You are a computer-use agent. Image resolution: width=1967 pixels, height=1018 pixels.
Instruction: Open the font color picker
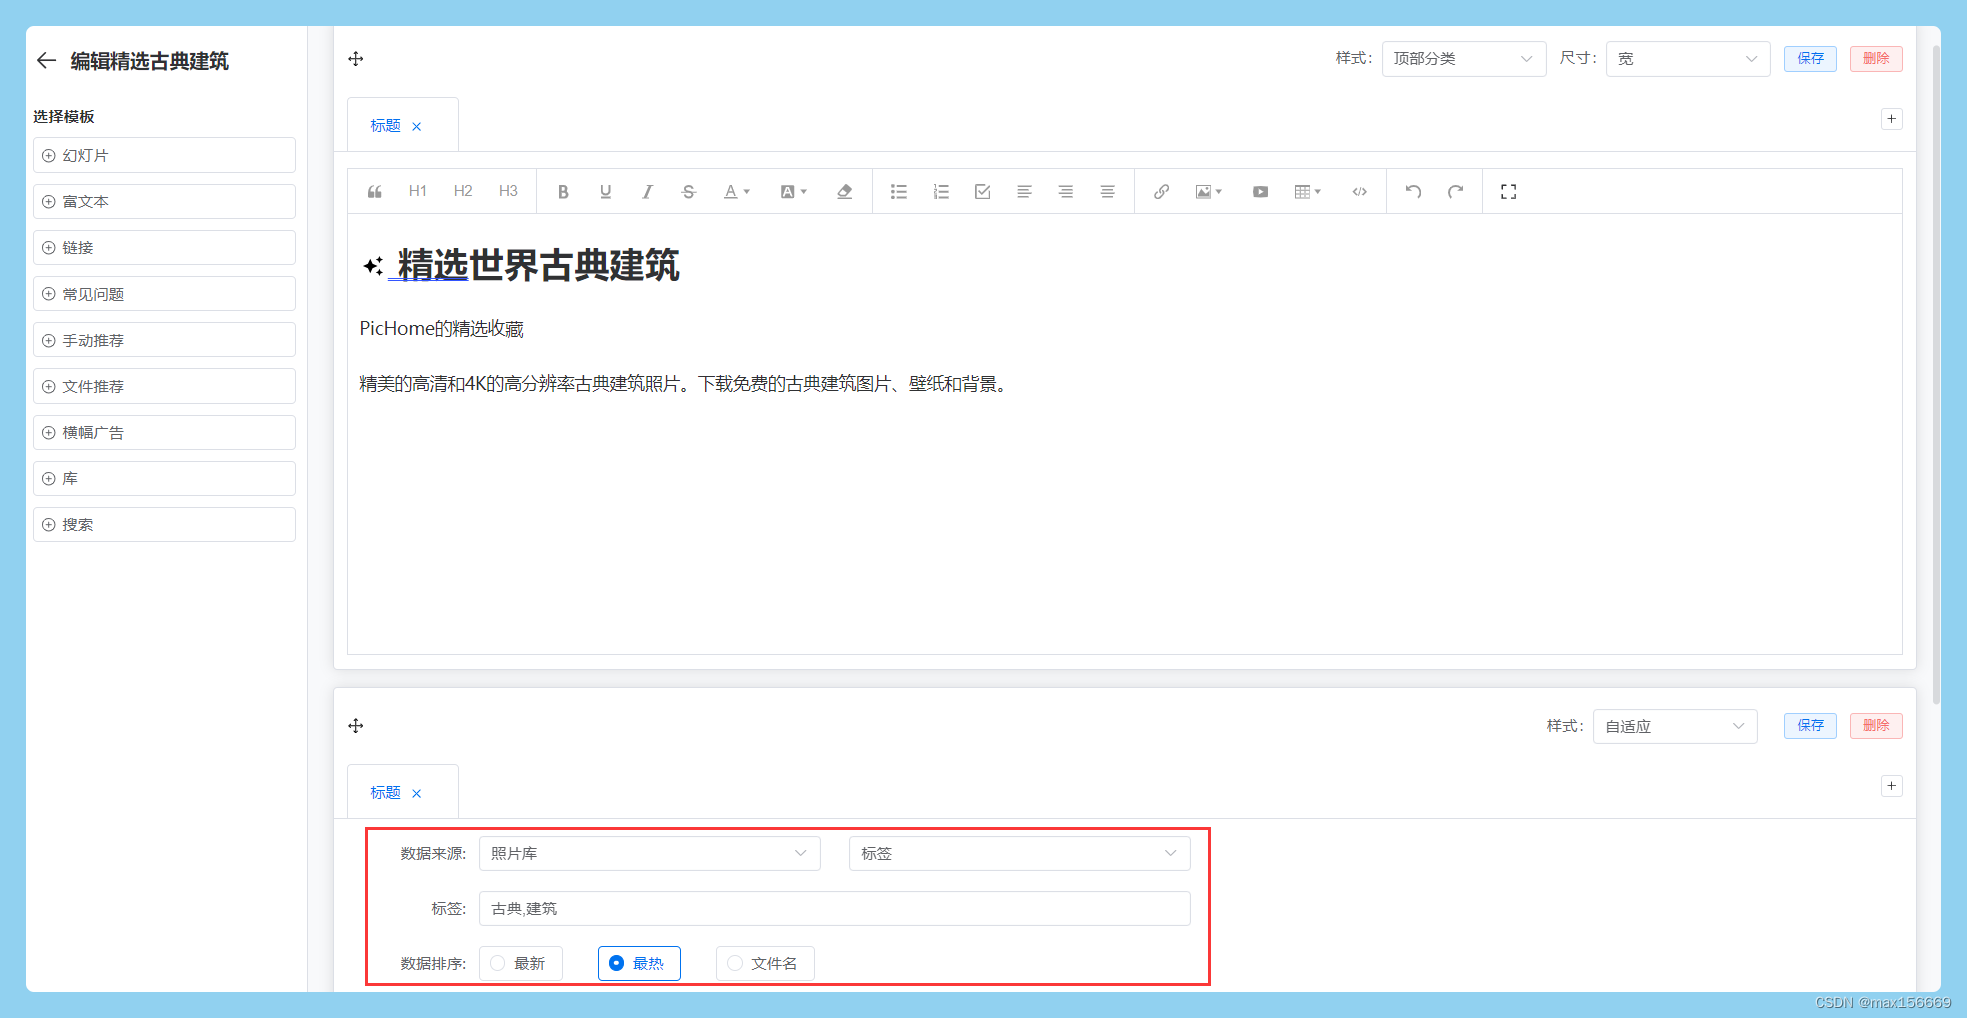coord(736,192)
